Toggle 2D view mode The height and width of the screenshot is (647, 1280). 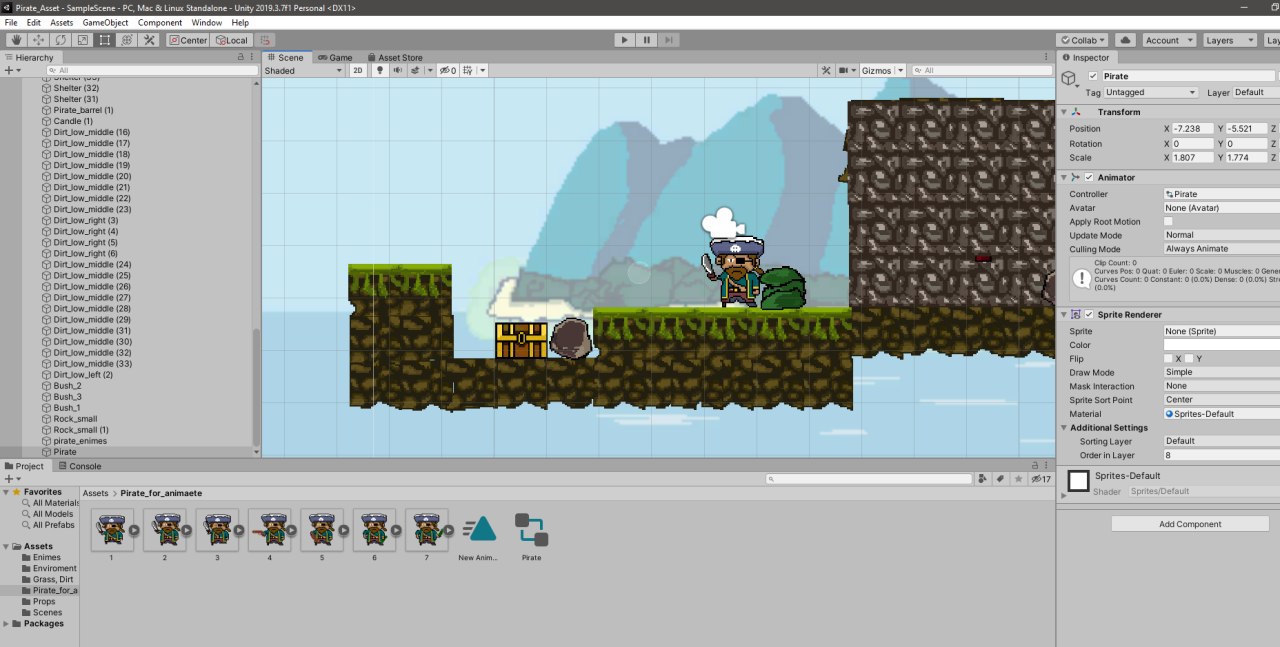coord(358,70)
